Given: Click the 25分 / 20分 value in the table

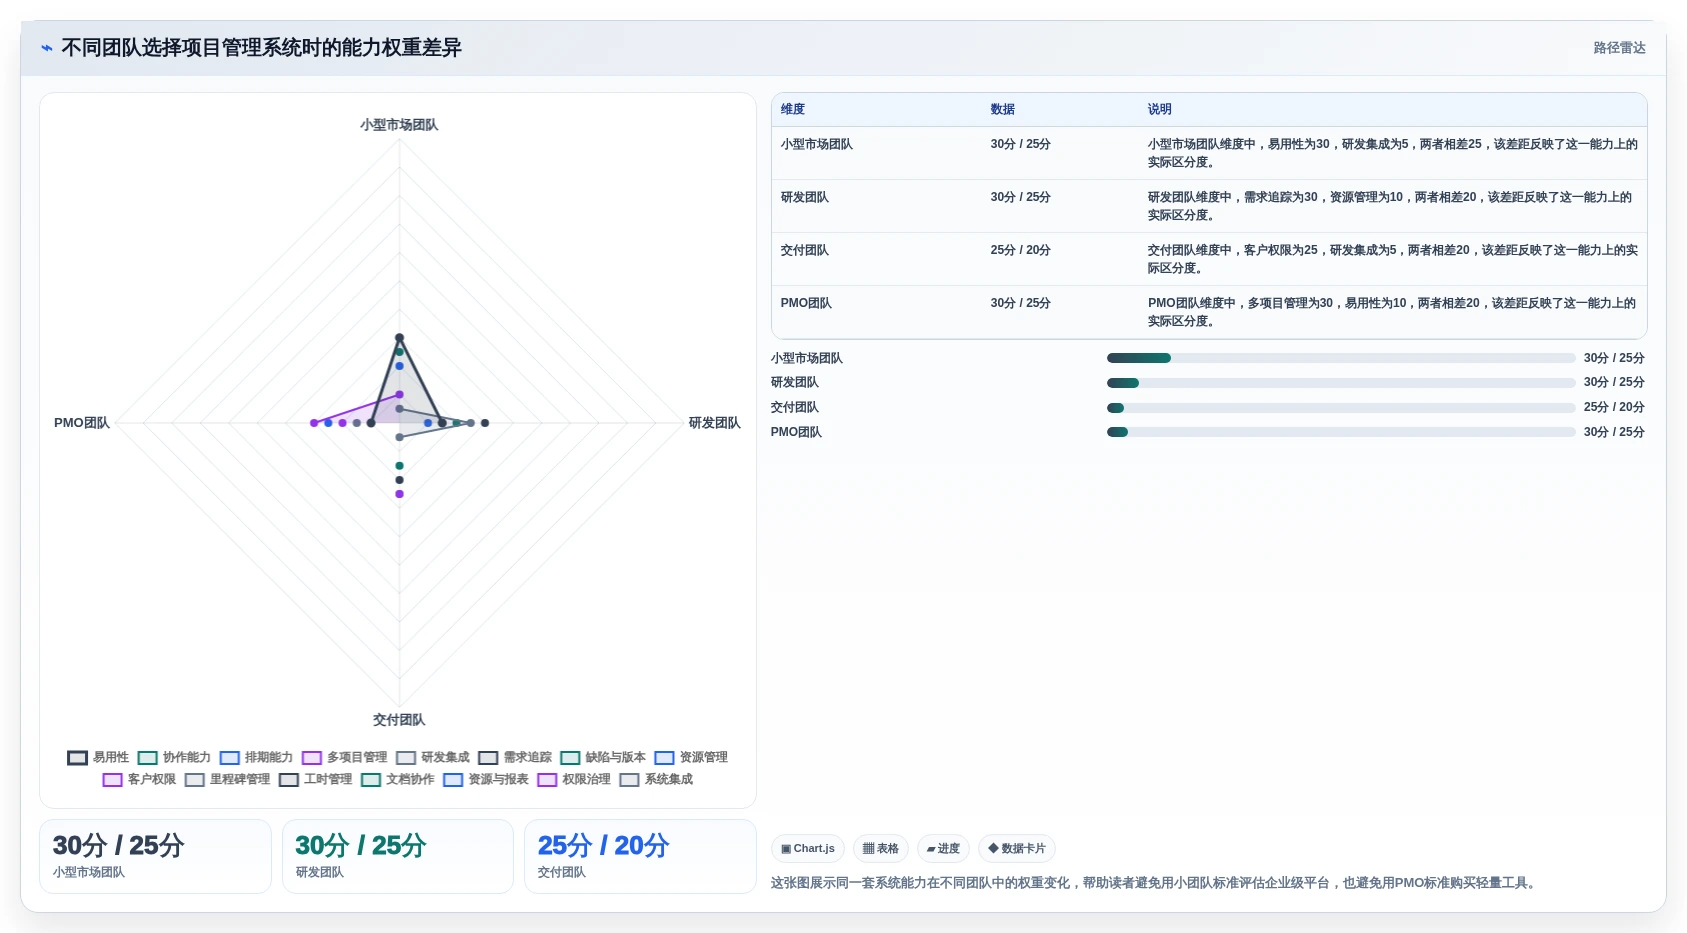Looking at the screenshot, I should coord(1020,250).
